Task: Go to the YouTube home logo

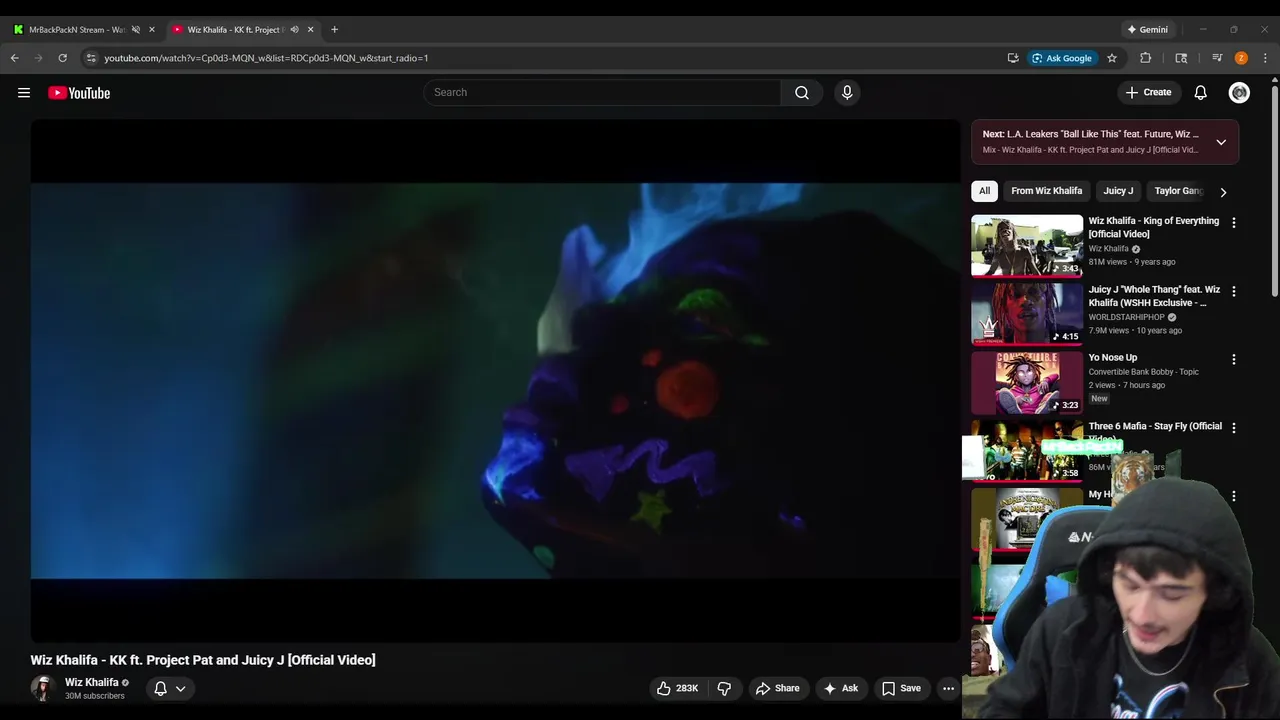Action: pyautogui.click(x=79, y=93)
